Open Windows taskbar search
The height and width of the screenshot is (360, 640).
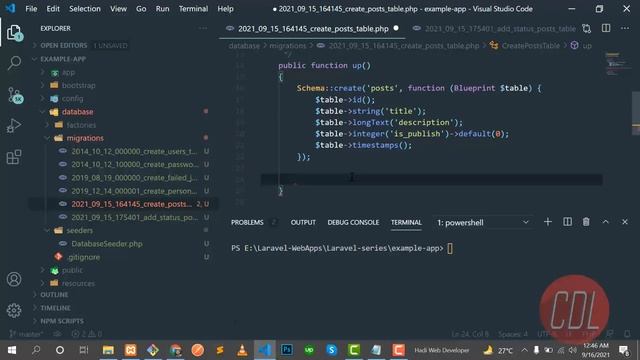(36, 350)
